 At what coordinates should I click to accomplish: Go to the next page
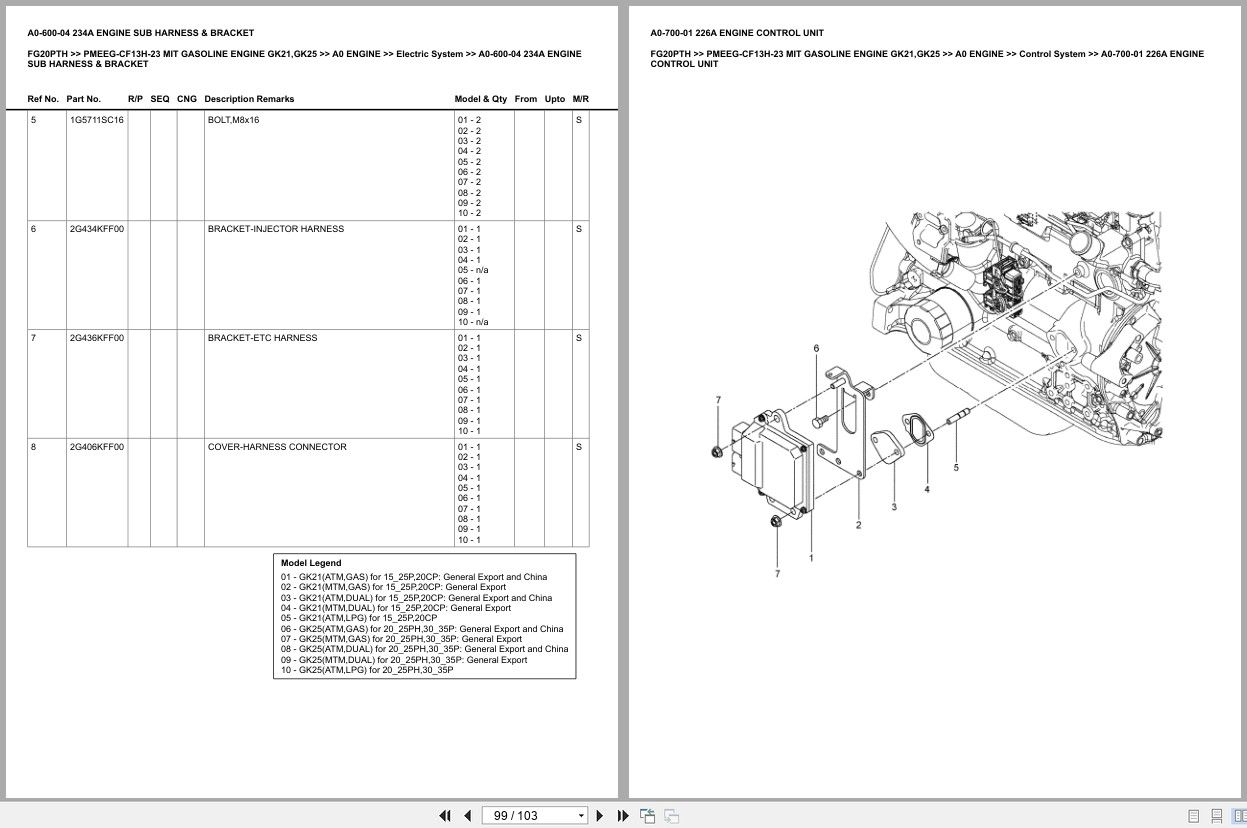coord(600,815)
